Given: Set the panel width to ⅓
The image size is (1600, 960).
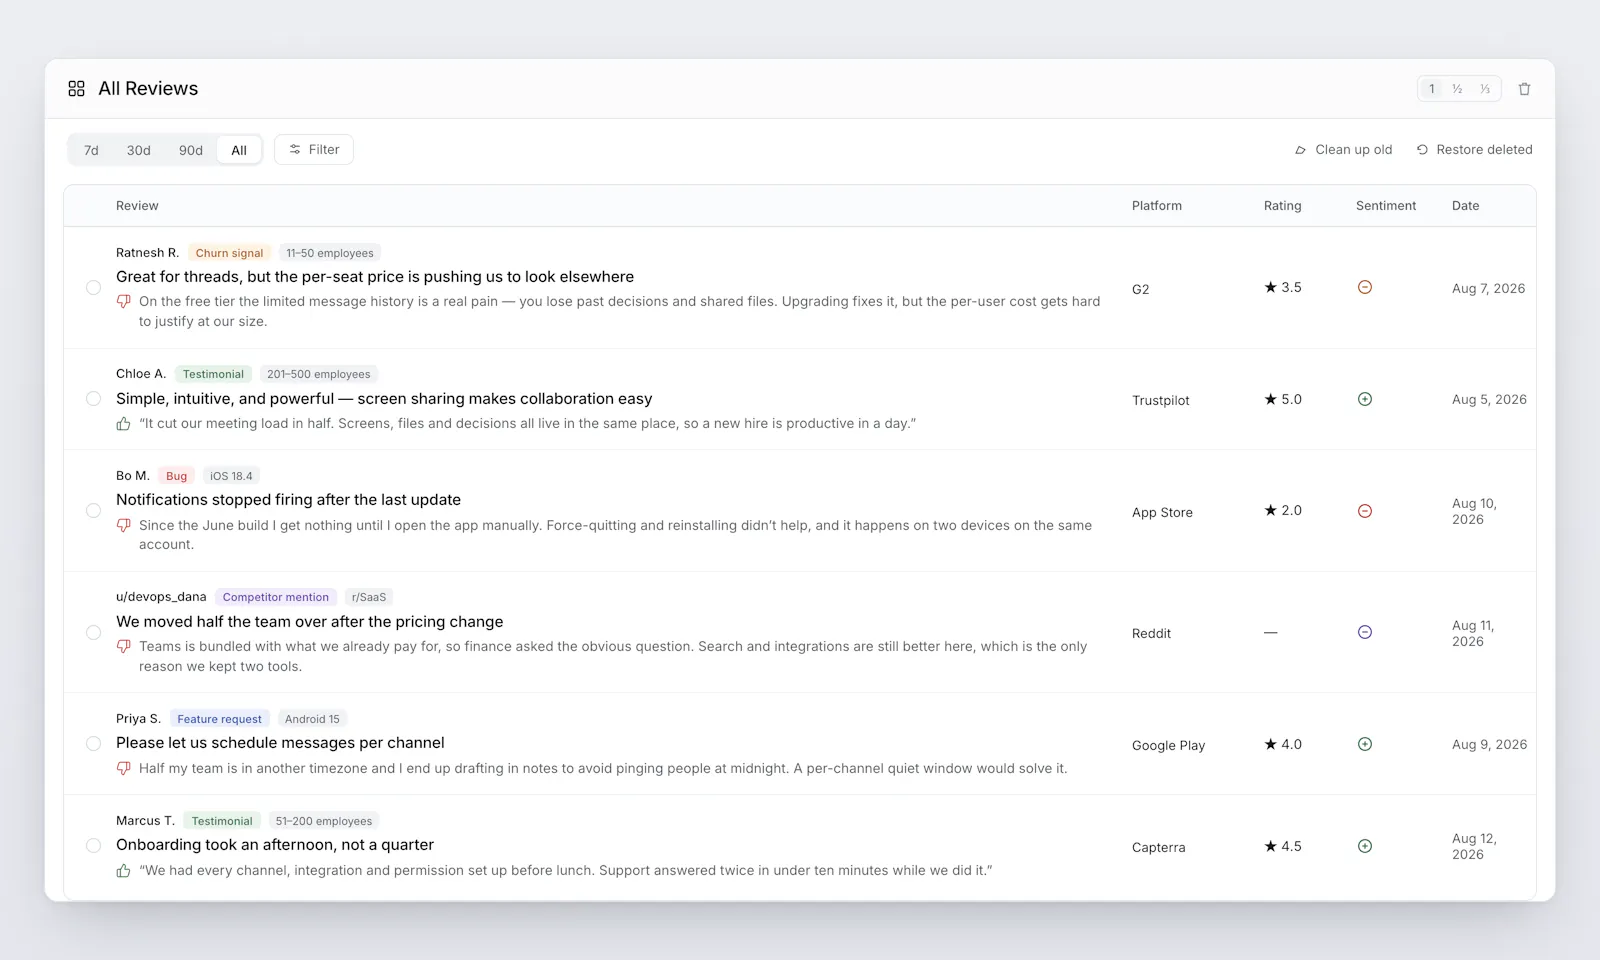Looking at the screenshot, I should pyautogui.click(x=1485, y=89).
